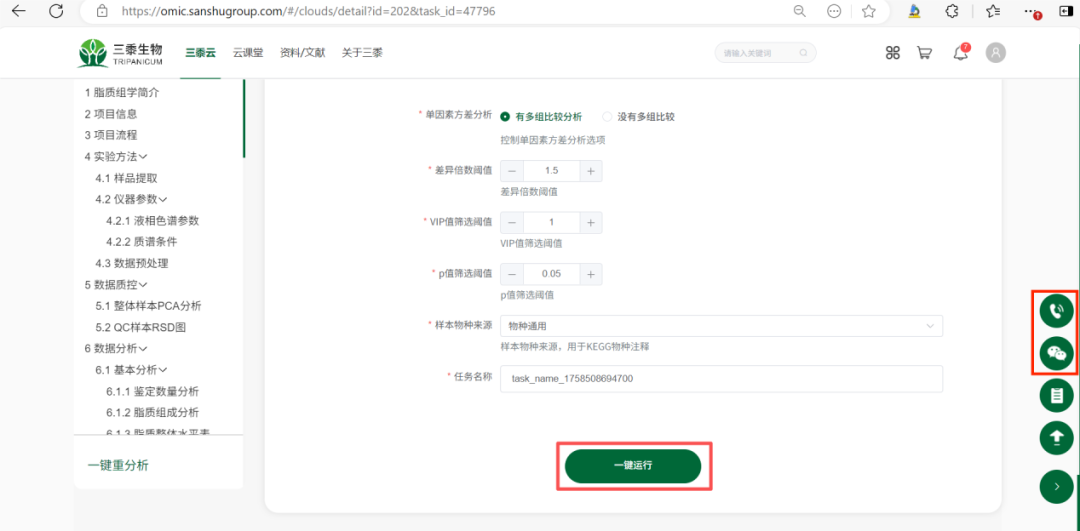Click the 任务名称 input field
1080x531 pixels.
pos(721,379)
